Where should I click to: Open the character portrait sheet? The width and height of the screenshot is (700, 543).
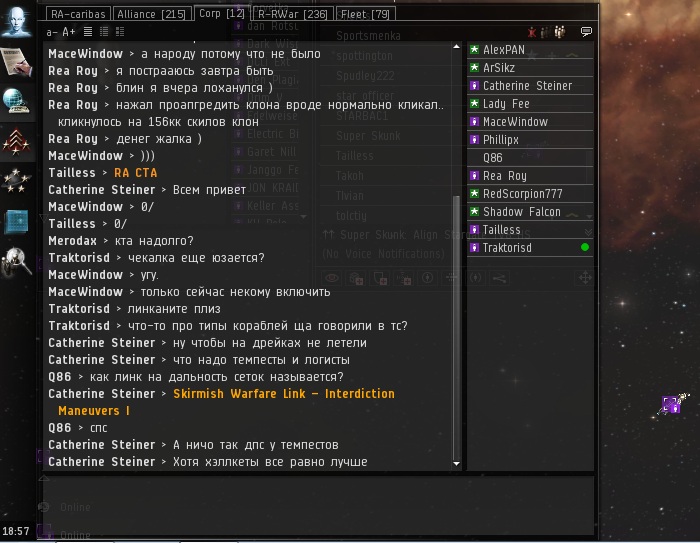pos(17,21)
